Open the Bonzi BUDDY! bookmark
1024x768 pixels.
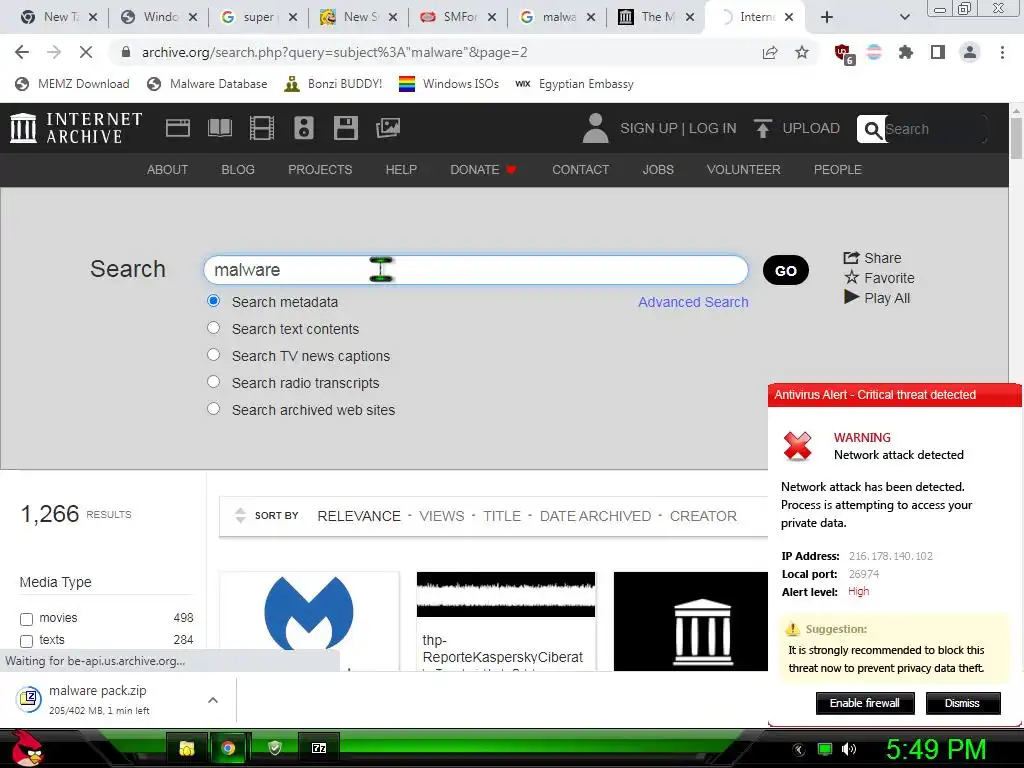[x=333, y=84]
